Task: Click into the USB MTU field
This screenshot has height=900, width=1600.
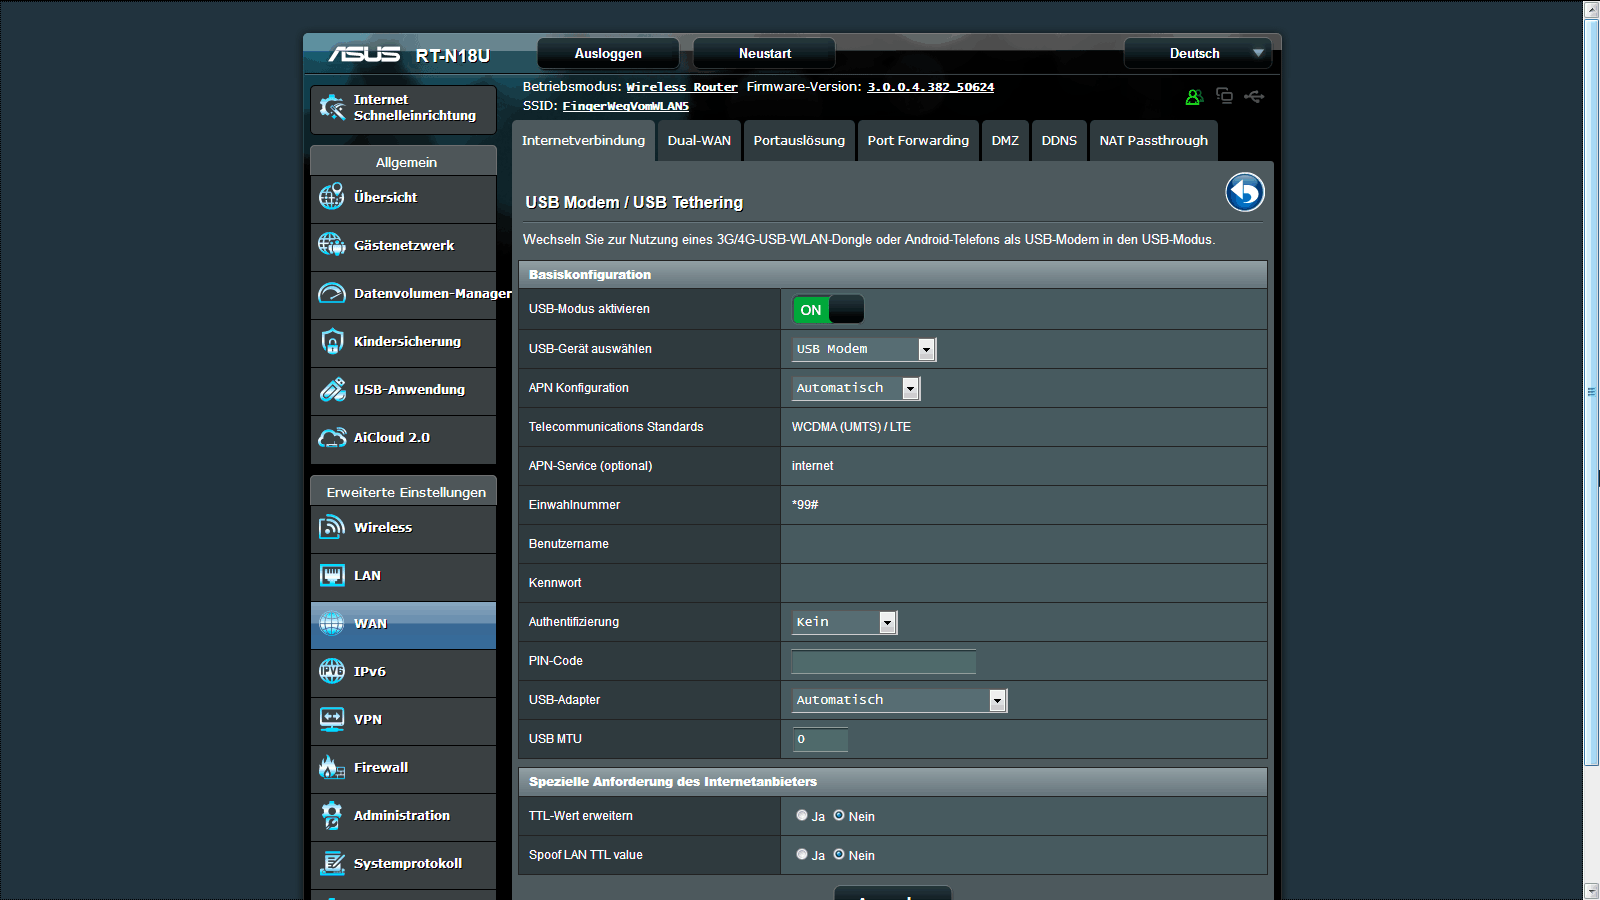Action: click(820, 739)
